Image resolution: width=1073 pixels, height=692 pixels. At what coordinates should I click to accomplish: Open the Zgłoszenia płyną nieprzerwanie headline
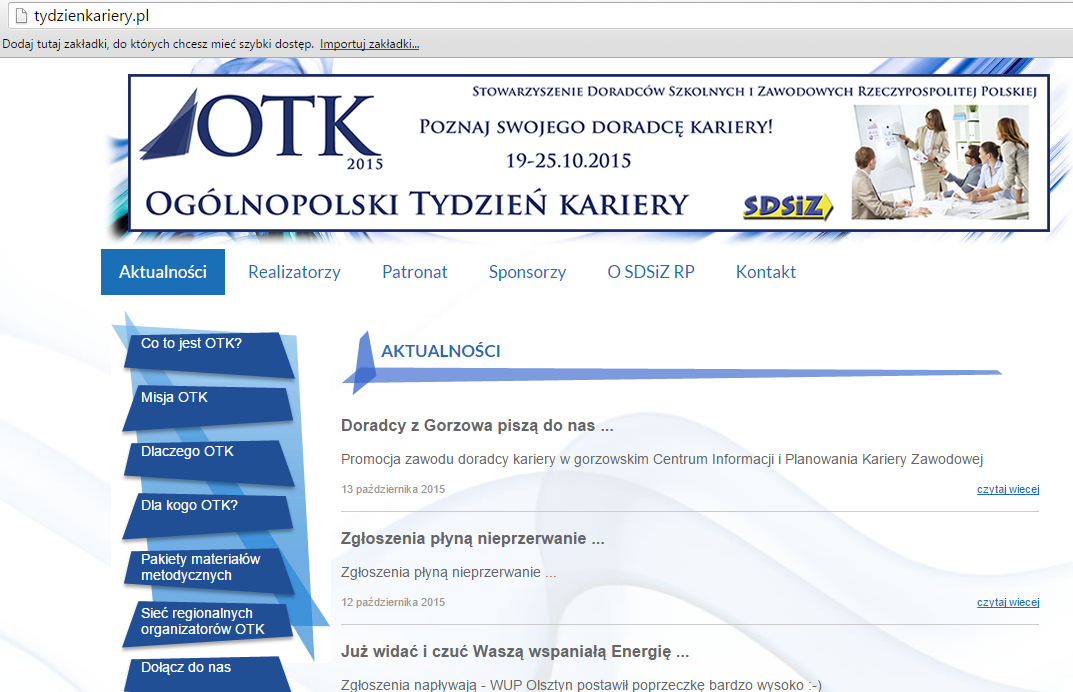click(x=472, y=539)
